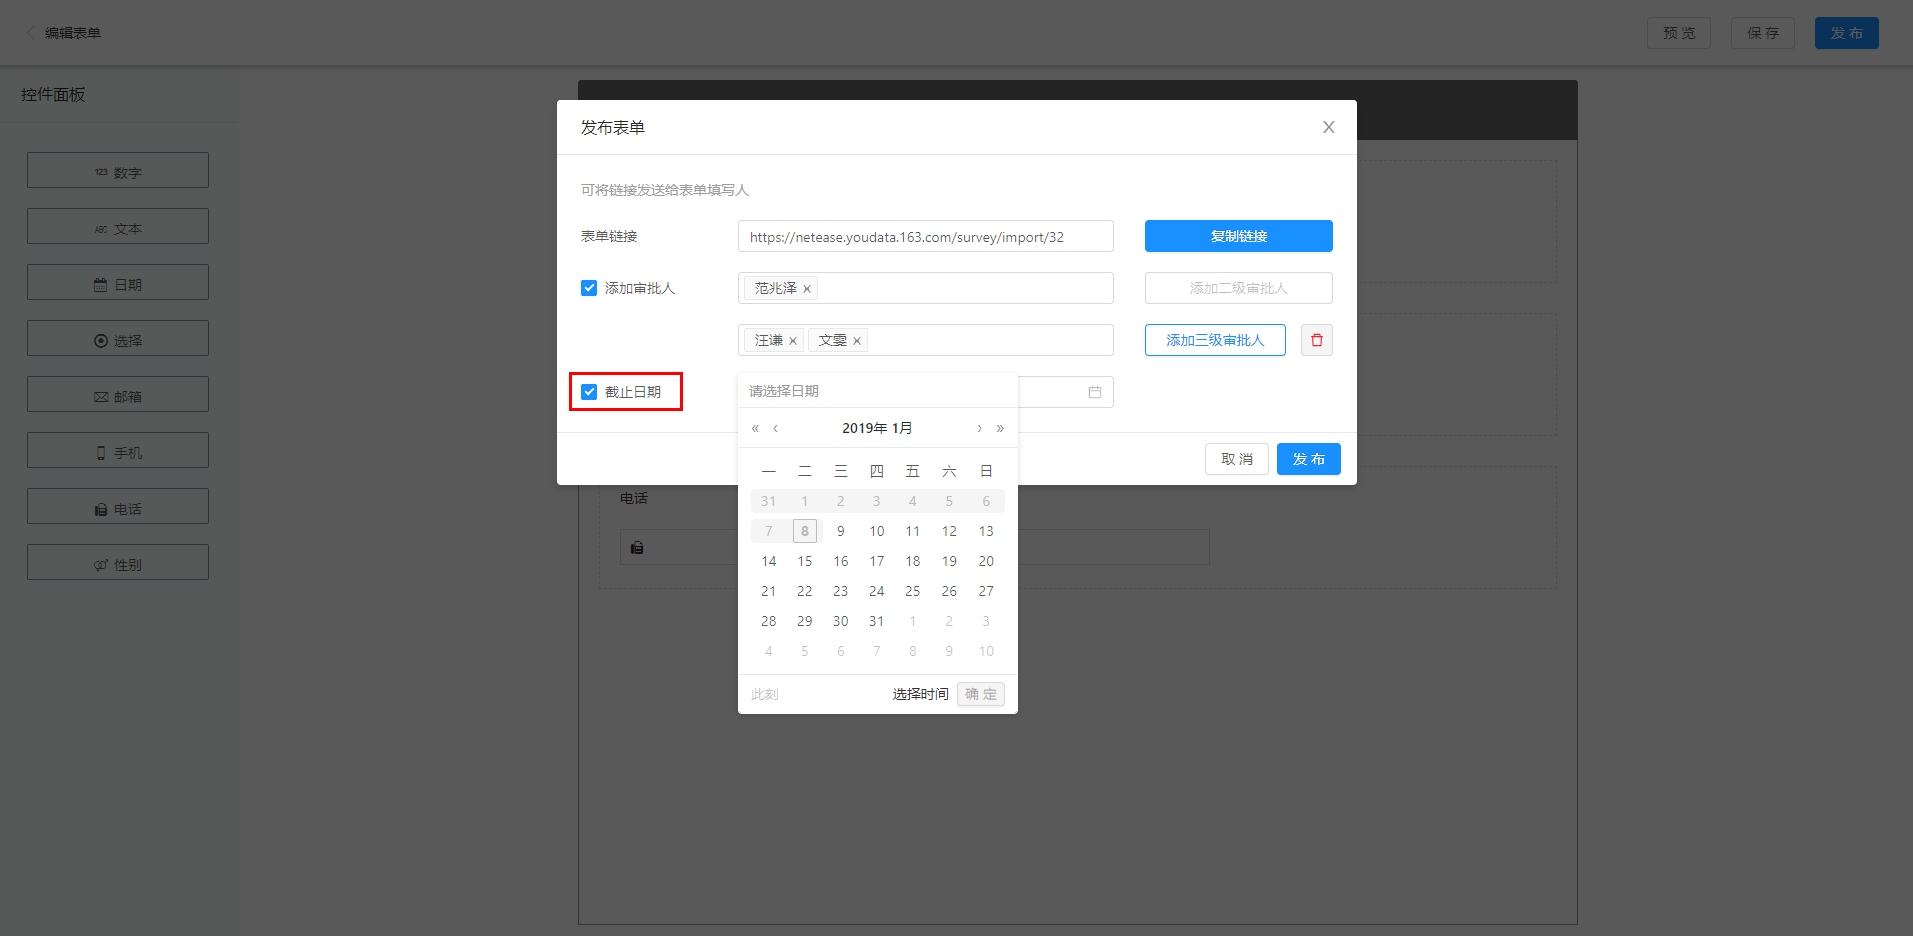1913x936 pixels.
Task: Click the 添加三级审批人 button
Action: (1215, 340)
